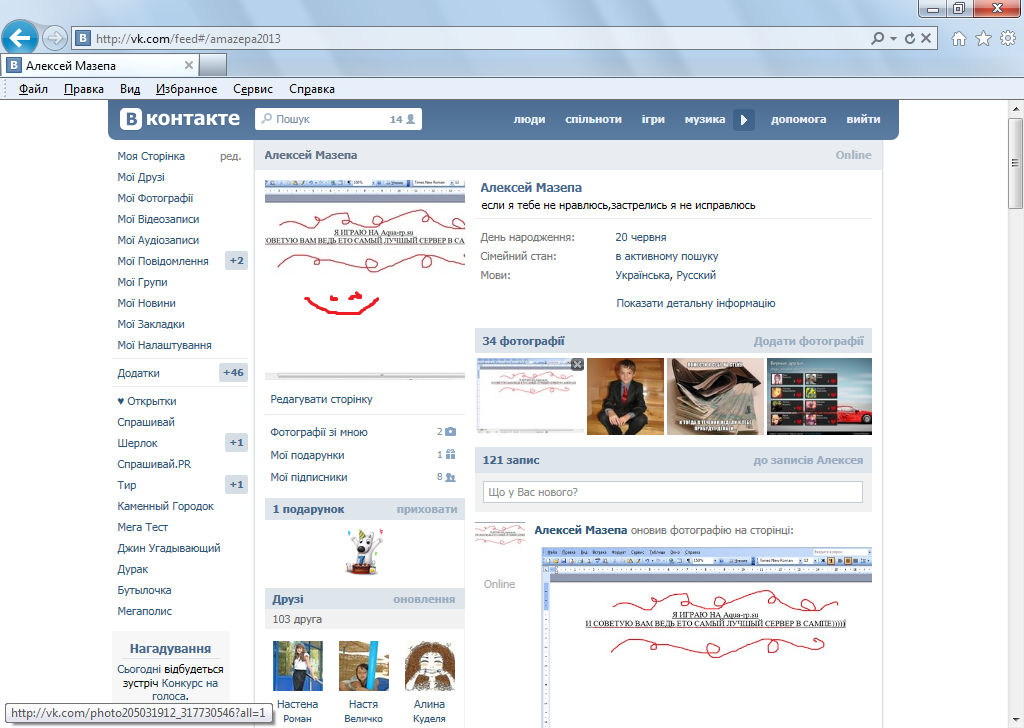Click Редагувати сторінку link
Image resolution: width=1024 pixels, height=728 pixels.
click(x=321, y=399)
